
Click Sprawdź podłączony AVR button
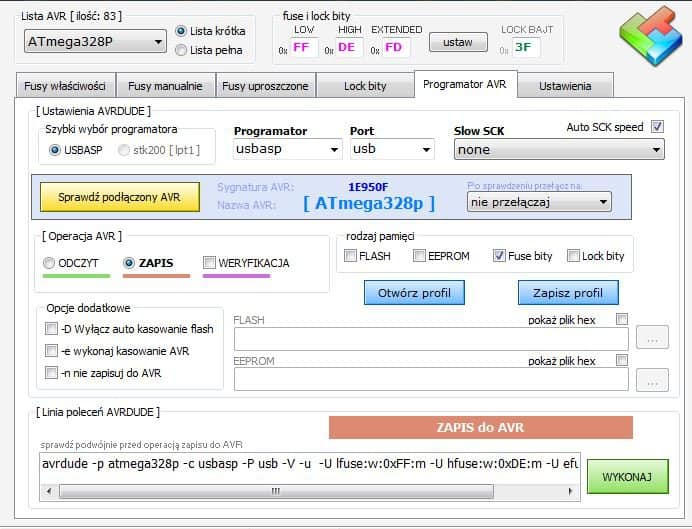click(x=120, y=197)
